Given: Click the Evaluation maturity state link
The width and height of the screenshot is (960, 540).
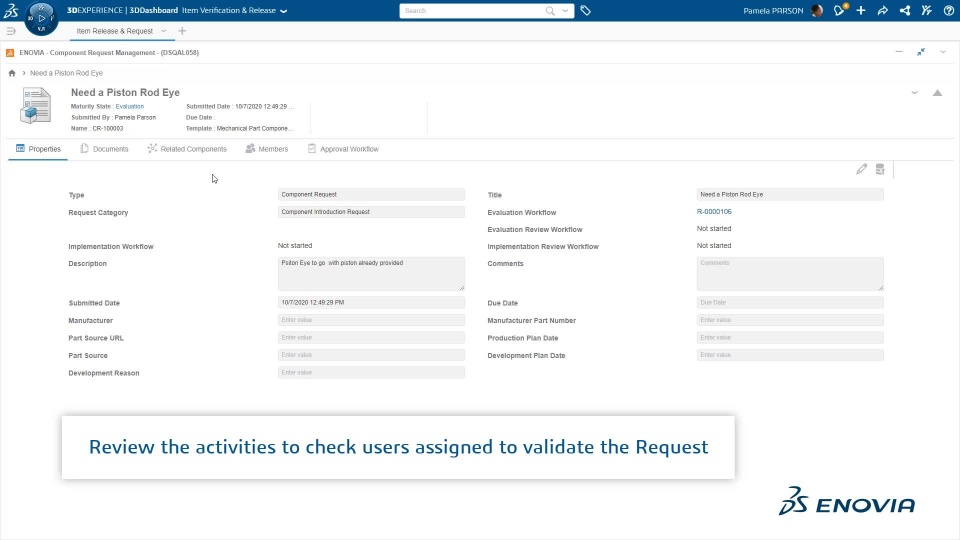Looking at the screenshot, I should (x=130, y=106).
